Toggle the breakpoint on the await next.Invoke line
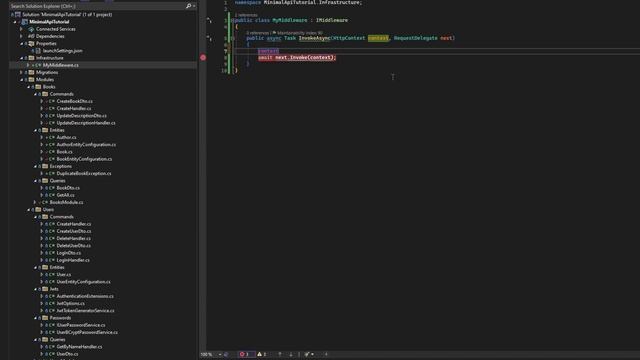The image size is (640, 360). coord(203,58)
